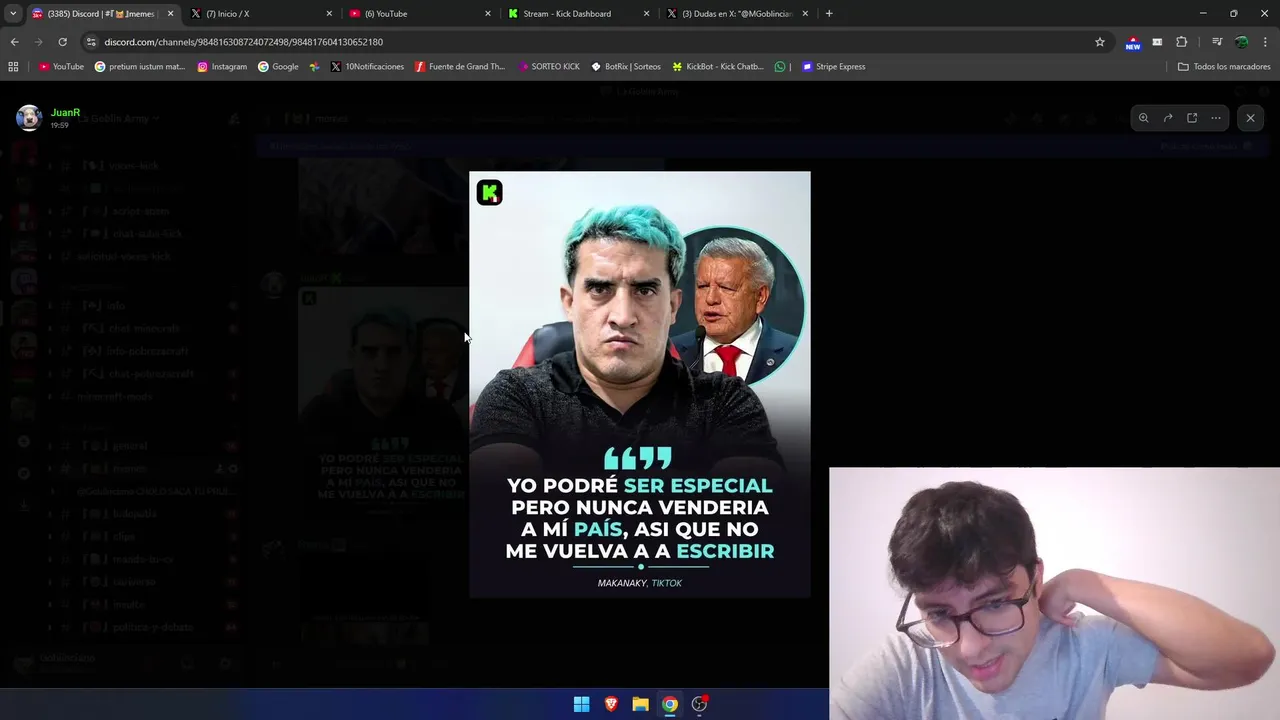The height and width of the screenshot is (720, 1280).
Task: Reload the Discord page
Action: click(x=62, y=42)
